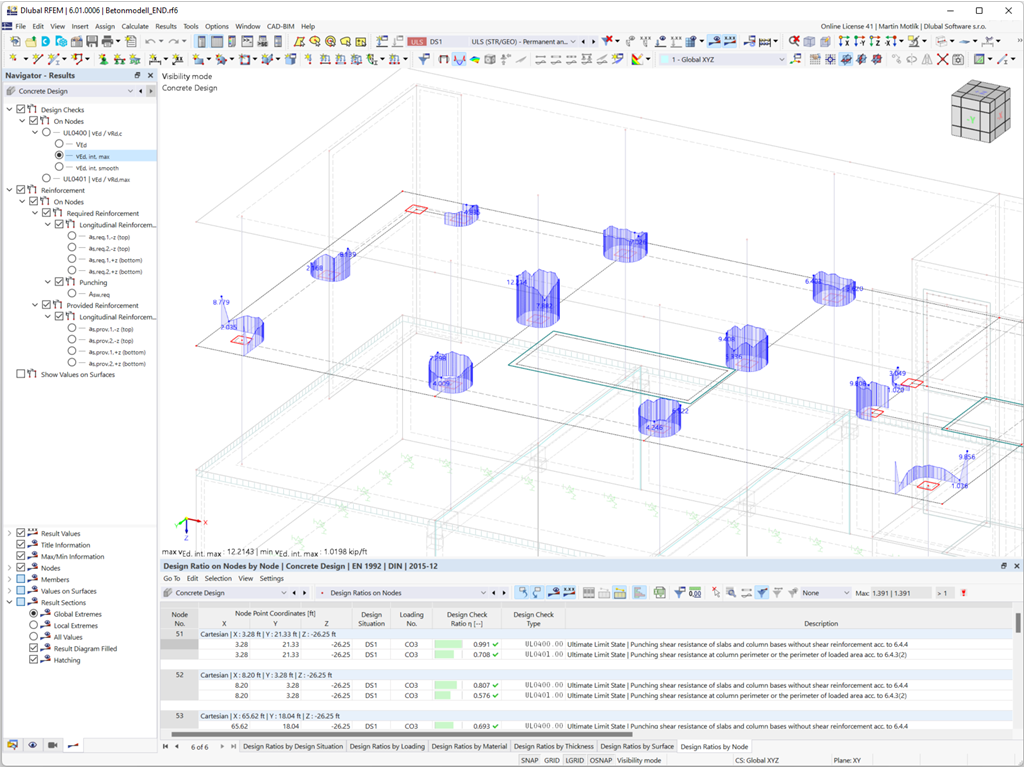Click the red exclamation icon in results table toolbar
Image resolution: width=1024 pixels, height=768 pixels.
coord(963,593)
